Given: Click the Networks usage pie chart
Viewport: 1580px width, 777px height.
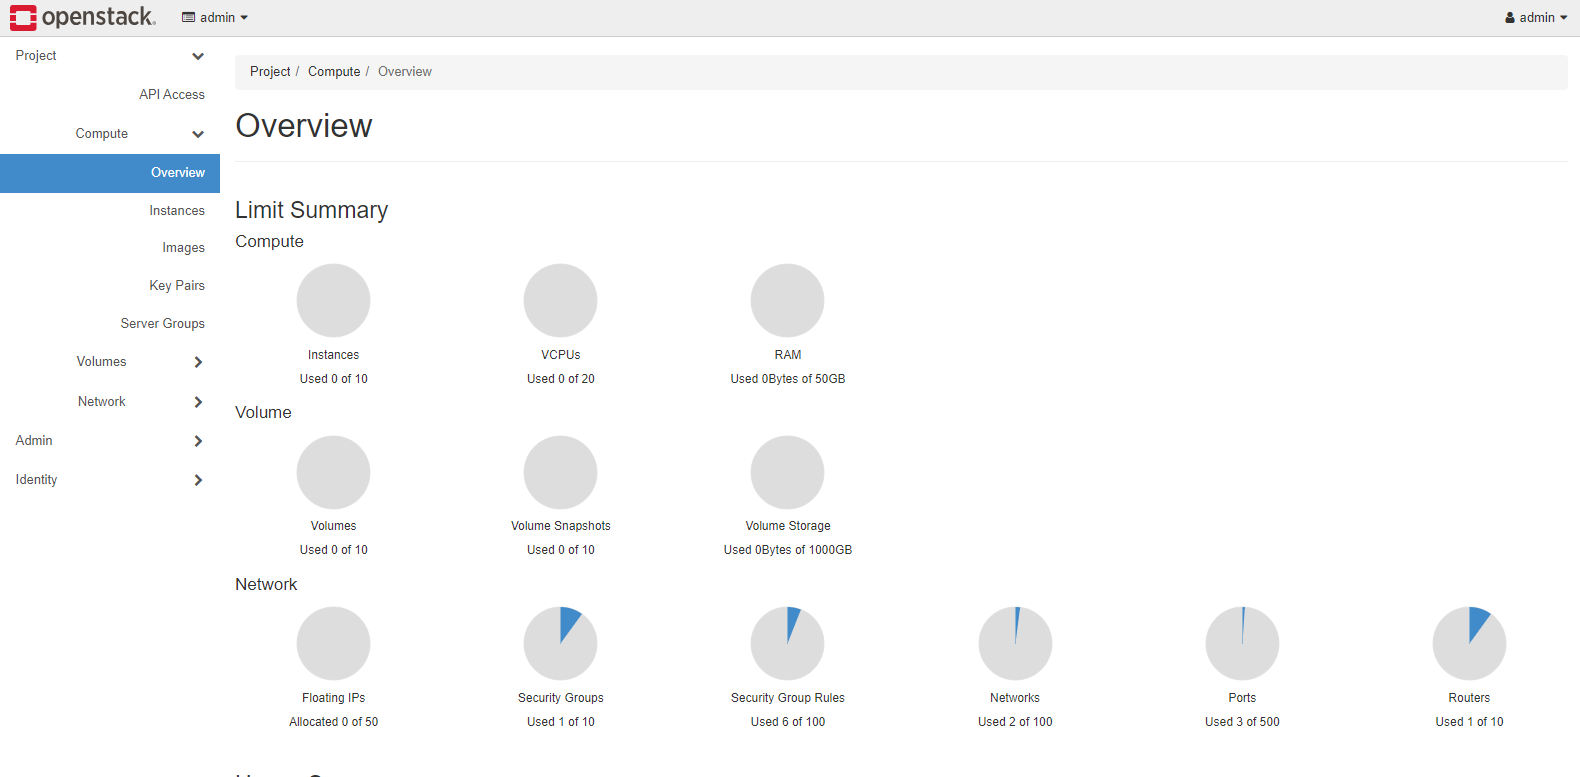Looking at the screenshot, I should tap(1015, 643).
